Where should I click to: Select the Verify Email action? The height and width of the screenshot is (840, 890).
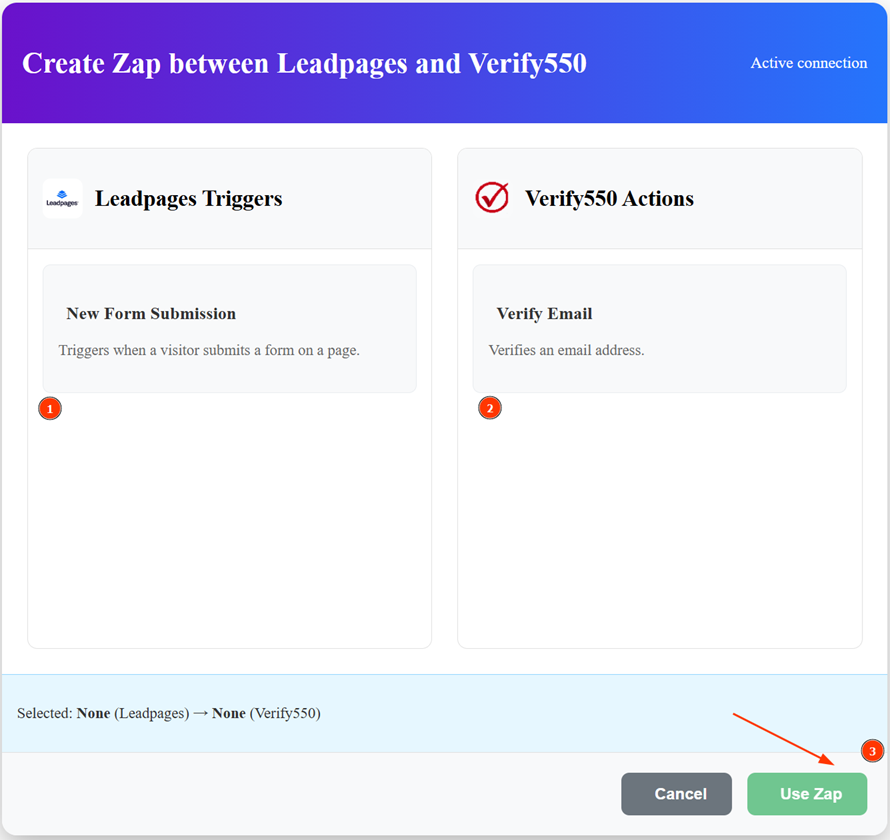[x=659, y=328]
